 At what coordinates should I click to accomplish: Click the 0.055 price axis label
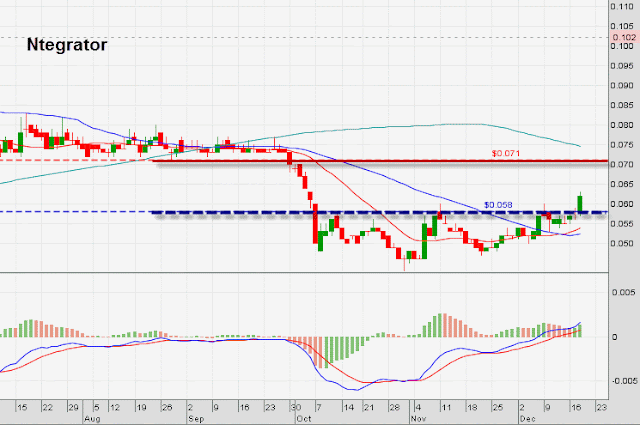click(622, 224)
